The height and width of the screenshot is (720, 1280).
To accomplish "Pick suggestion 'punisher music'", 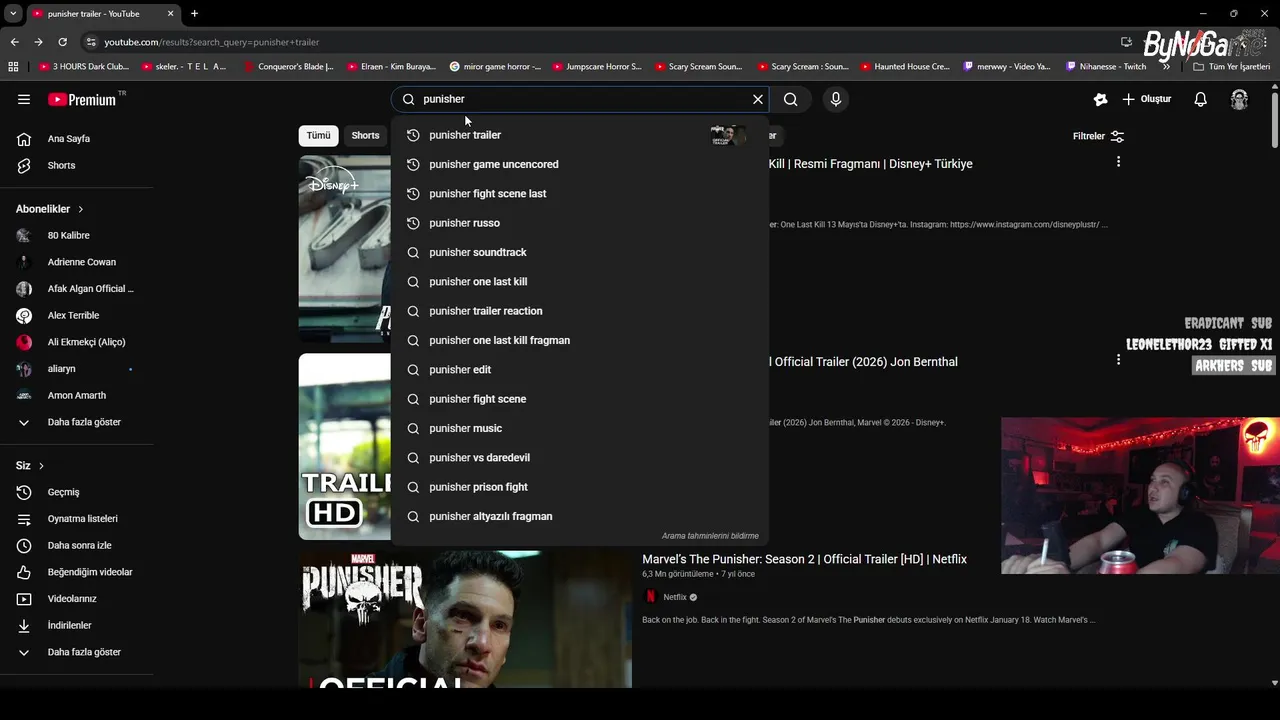I will [x=578, y=428].
